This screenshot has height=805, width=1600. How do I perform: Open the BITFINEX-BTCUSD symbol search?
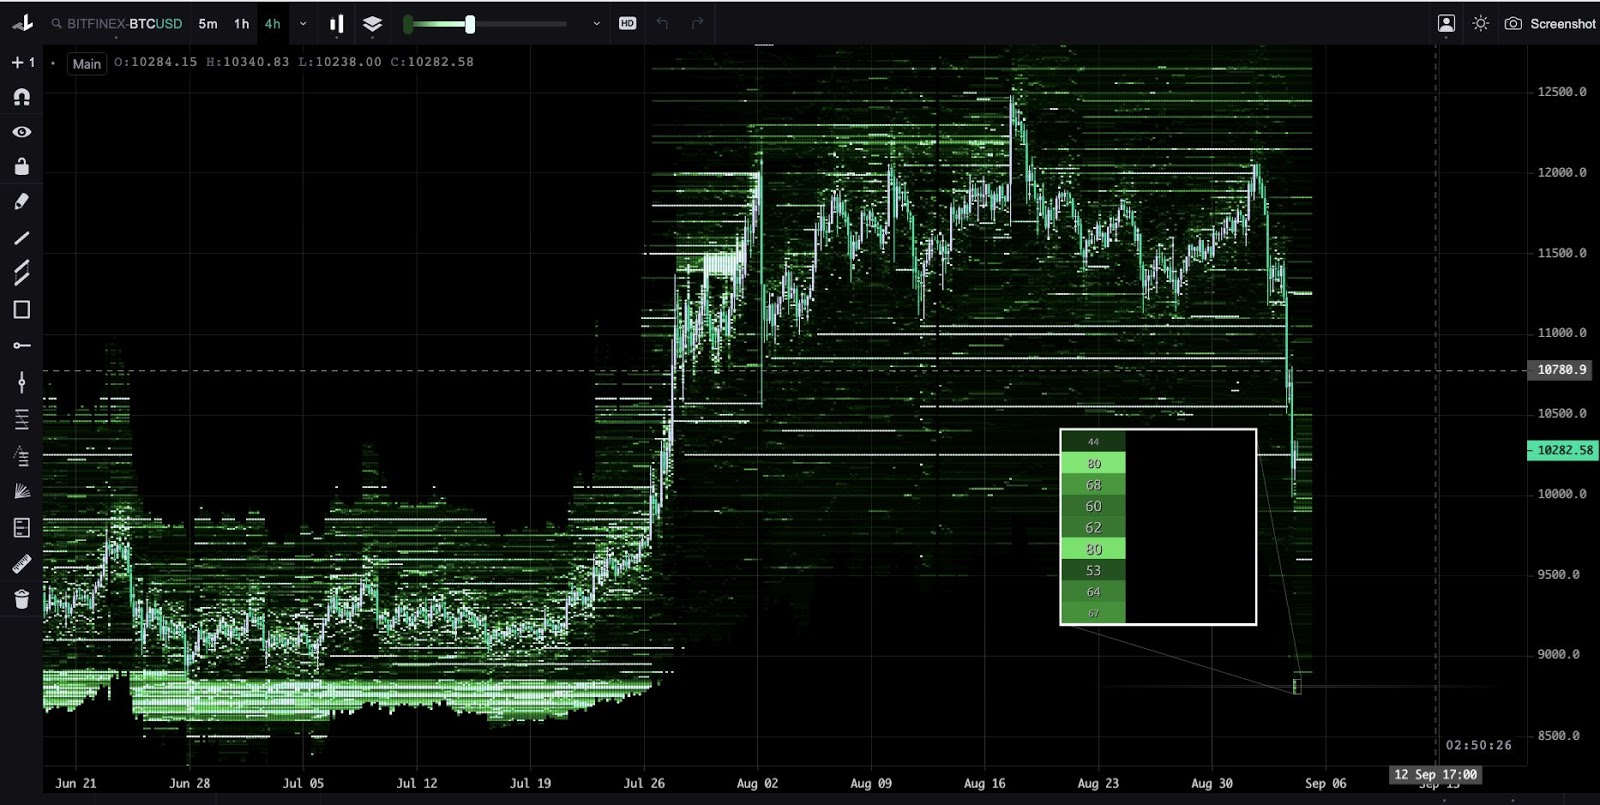point(117,23)
